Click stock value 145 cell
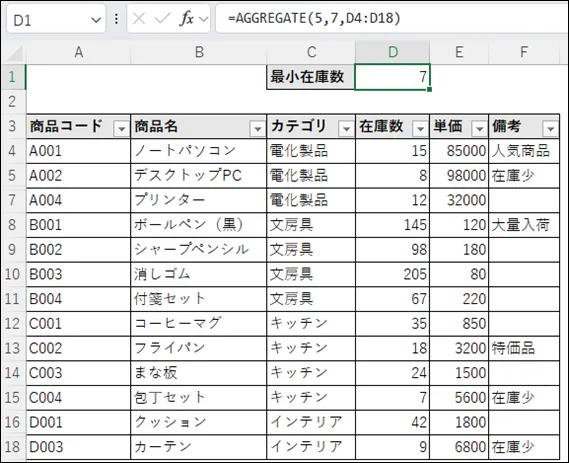The width and height of the screenshot is (569, 463). click(393, 225)
